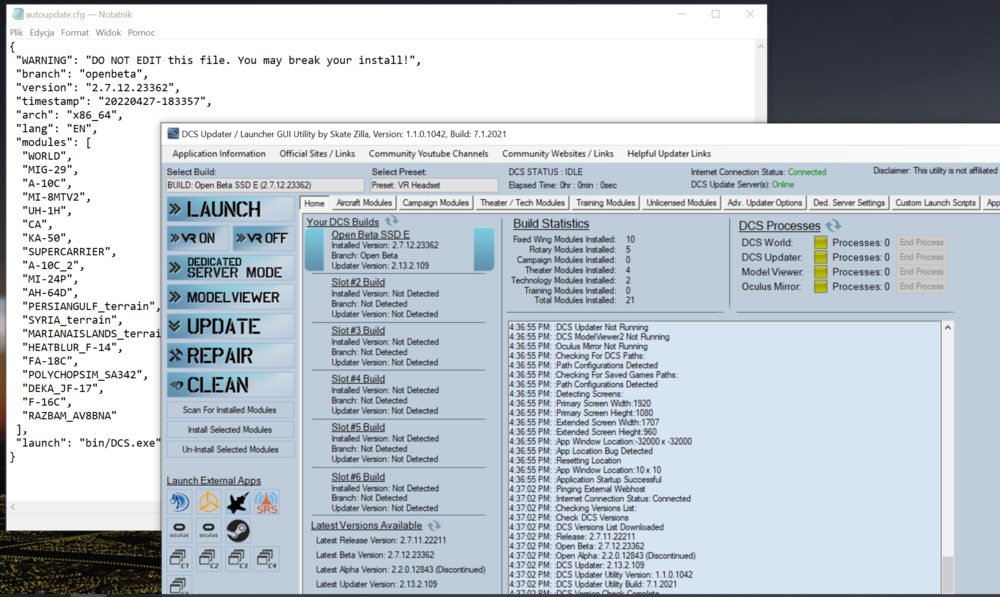This screenshot has width=1000, height=597.
Task: Click the DCS World yellow status indicator
Action: (x=821, y=242)
